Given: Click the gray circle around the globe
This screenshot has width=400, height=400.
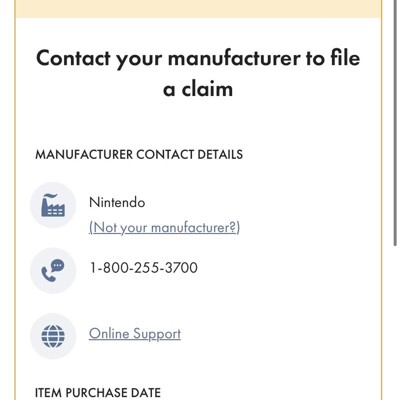Looking at the screenshot, I should tap(53, 336).
